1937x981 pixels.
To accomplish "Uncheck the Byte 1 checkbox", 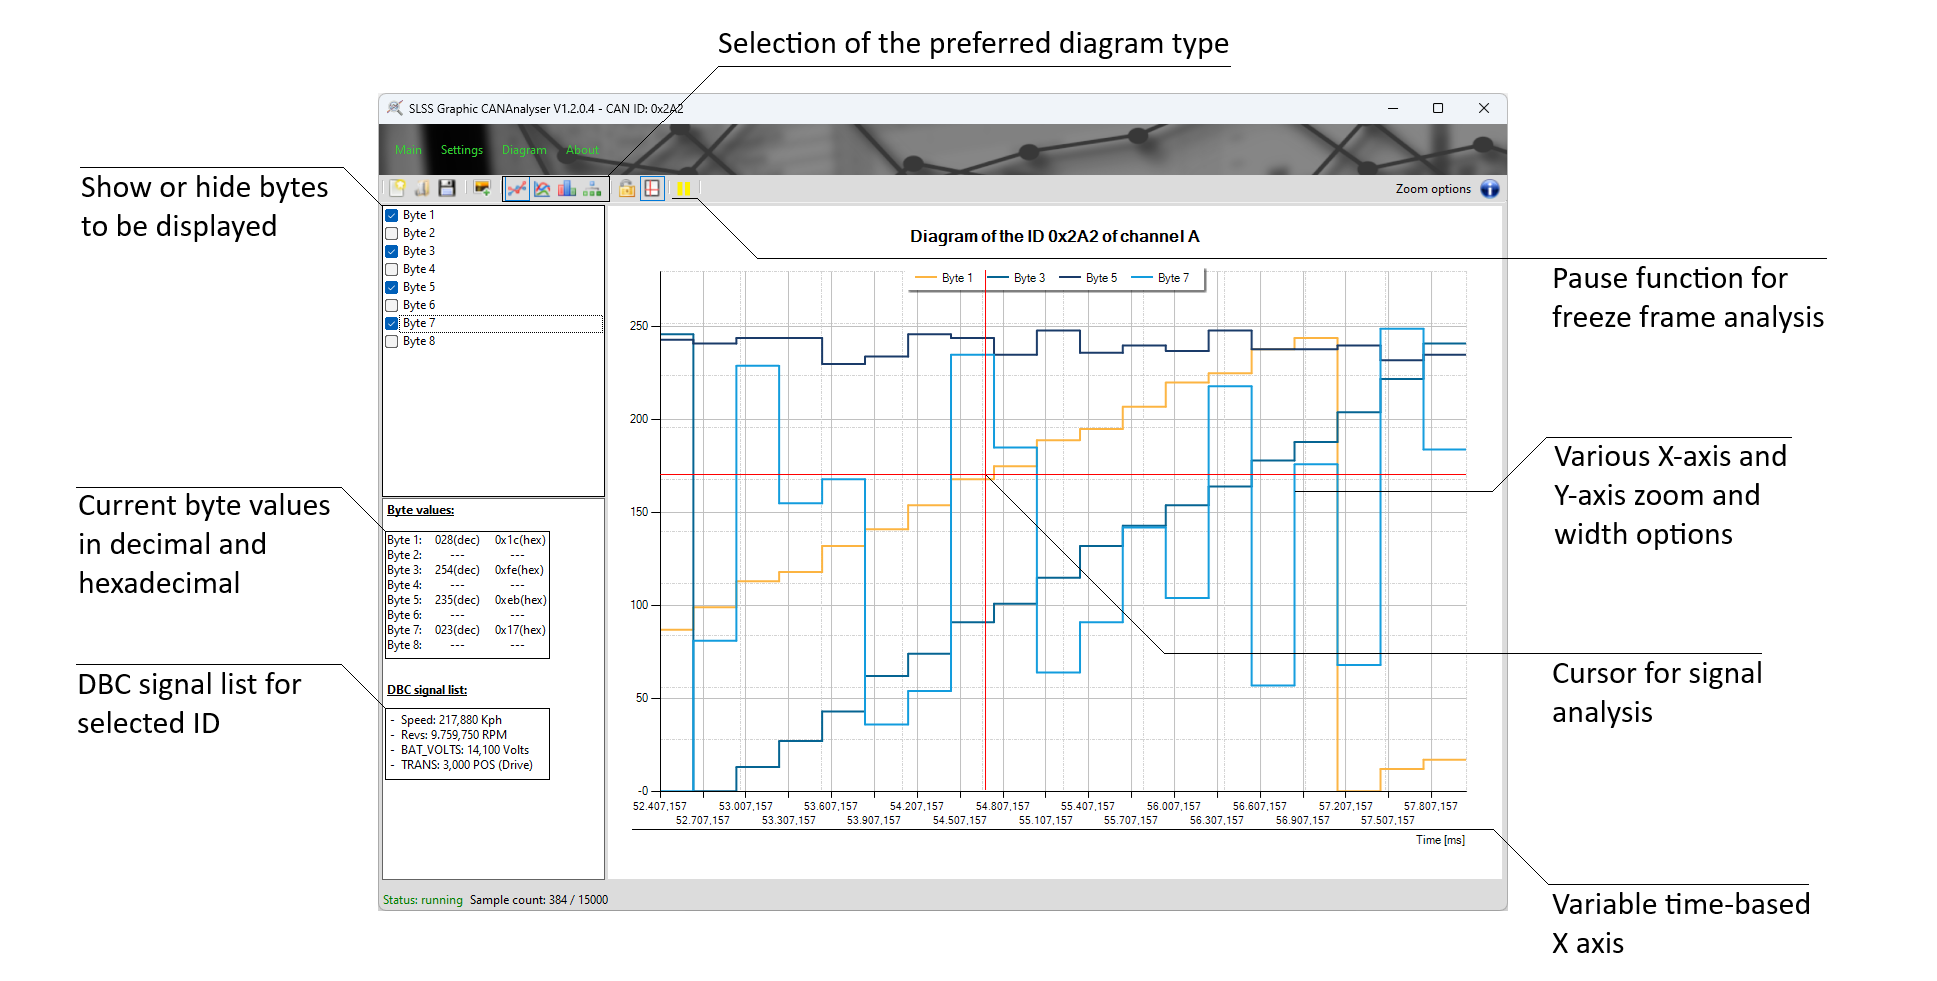I will 392,215.
